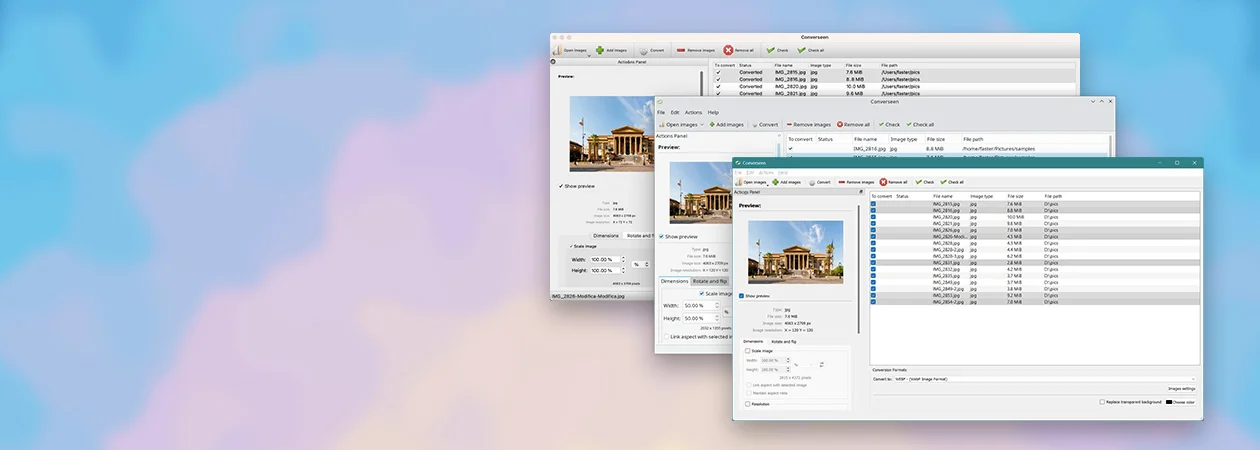Click Add images in the Windows (front) window
This screenshot has height=450, width=1260.
pyautogui.click(x=787, y=182)
